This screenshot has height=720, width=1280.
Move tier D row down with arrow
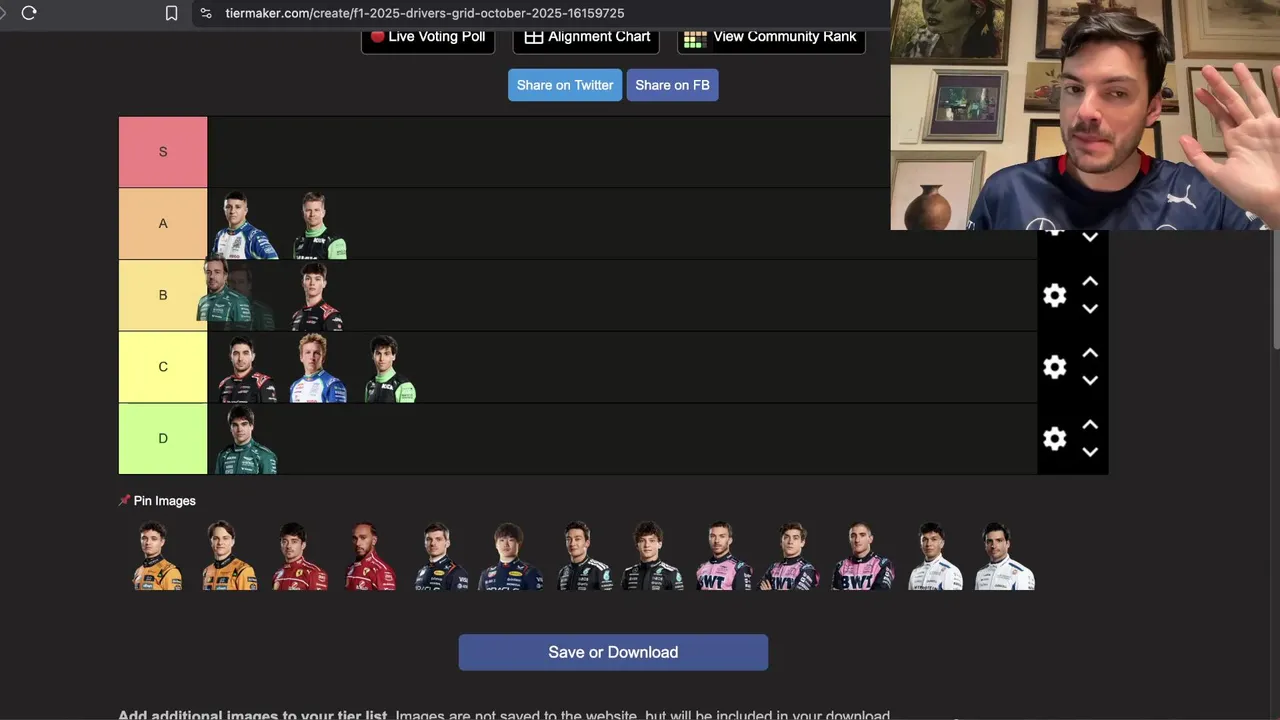click(1090, 452)
